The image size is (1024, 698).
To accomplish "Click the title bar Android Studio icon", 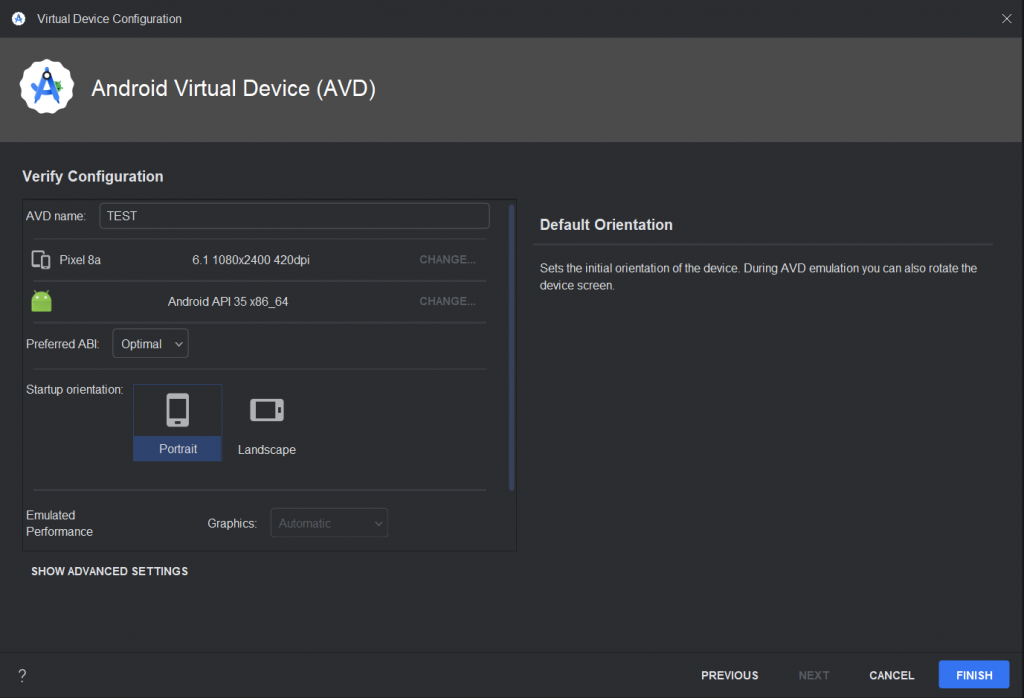I will point(19,19).
